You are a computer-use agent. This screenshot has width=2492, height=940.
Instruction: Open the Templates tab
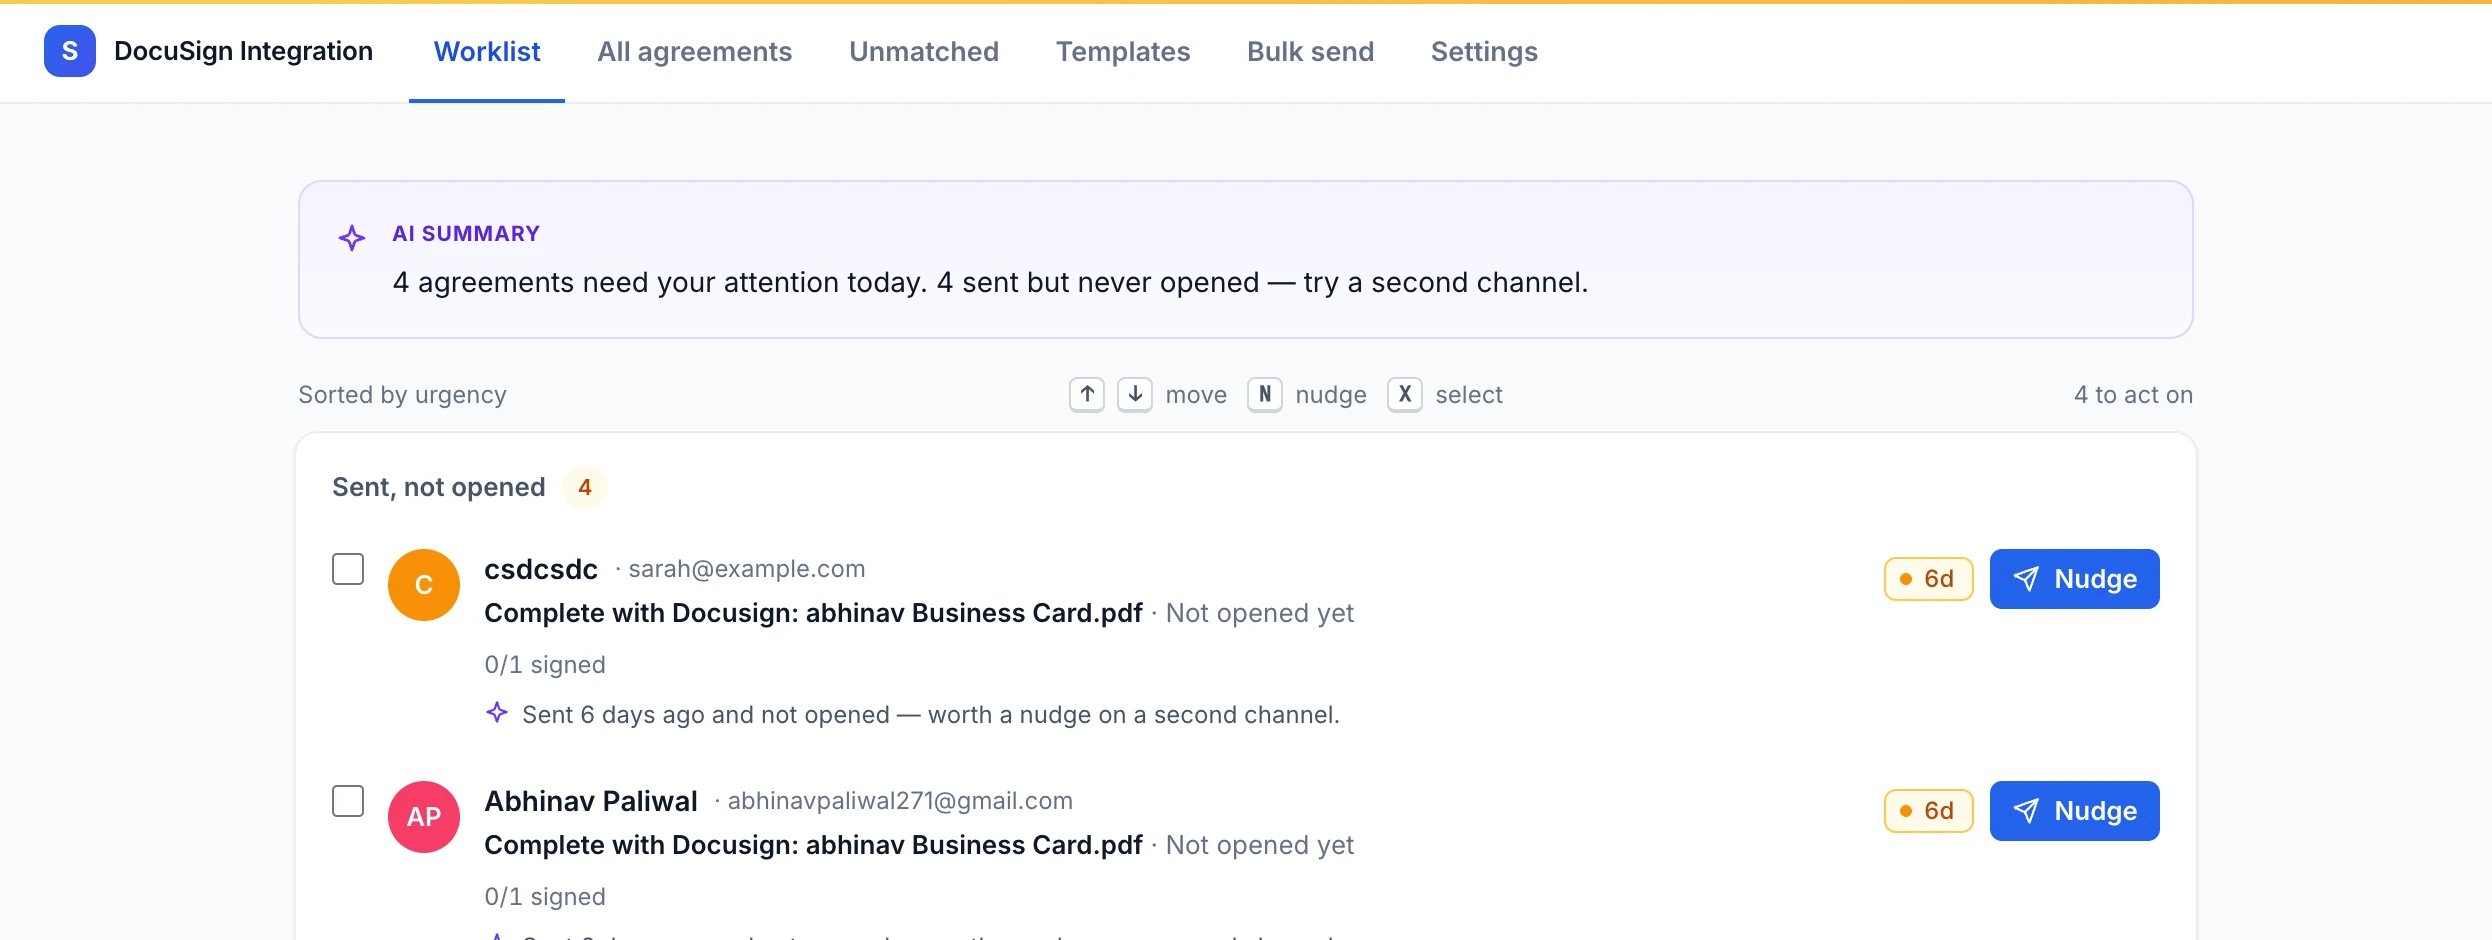coord(1123,52)
